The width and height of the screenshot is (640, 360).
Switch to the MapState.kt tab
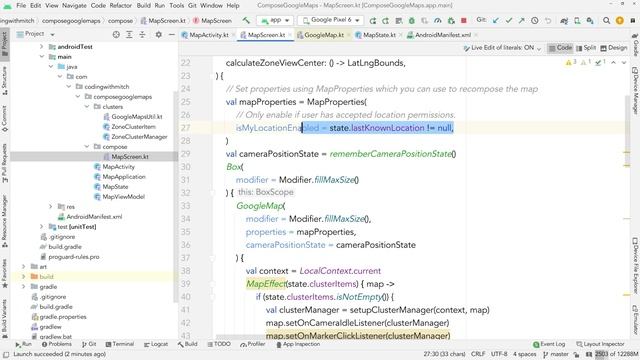pos(379,35)
